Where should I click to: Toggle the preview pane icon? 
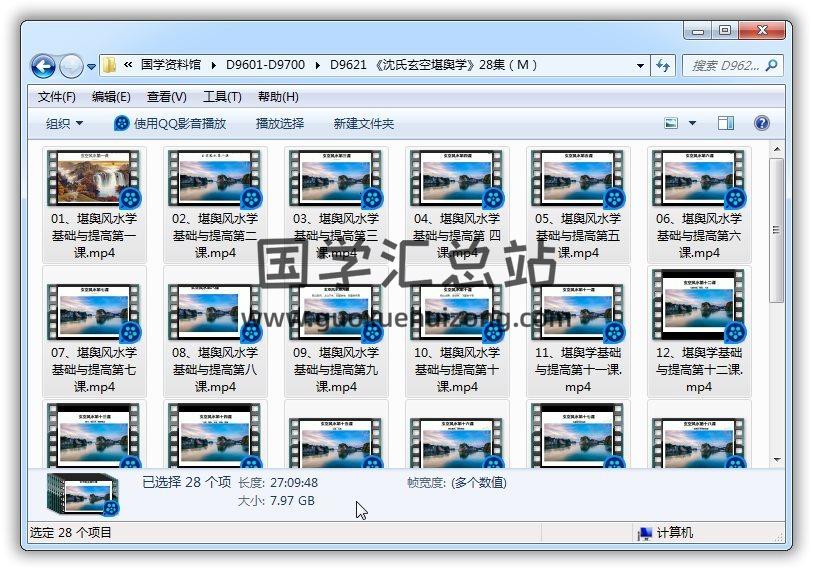(x=725, y=123)
